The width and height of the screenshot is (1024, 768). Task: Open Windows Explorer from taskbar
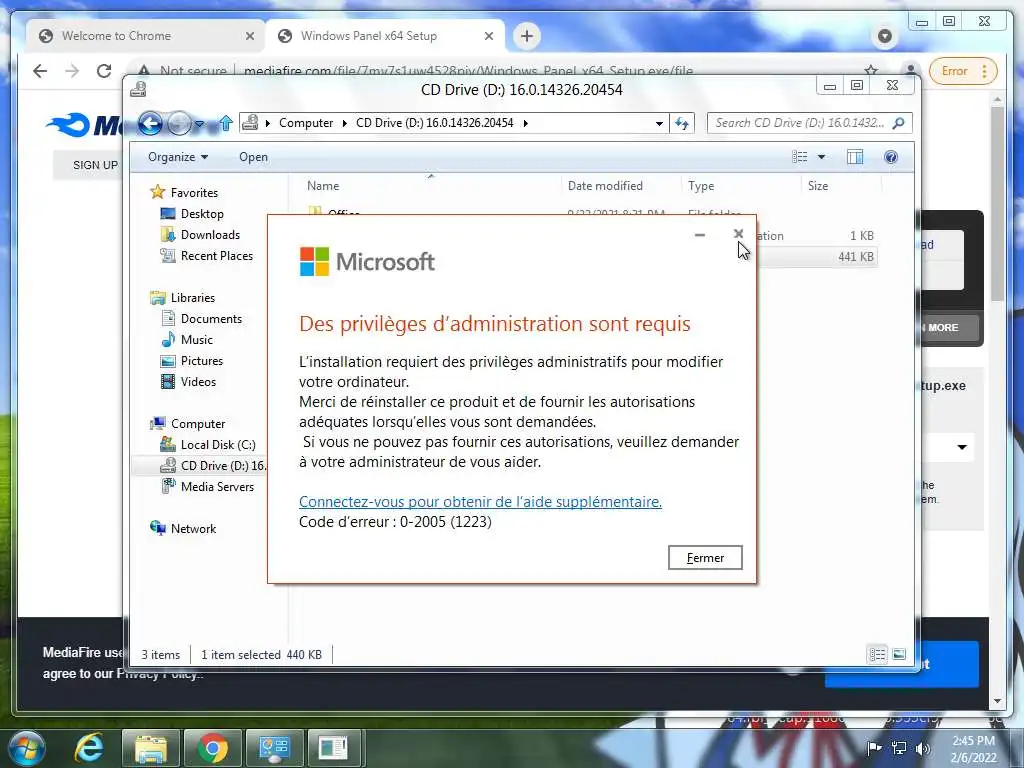tap(151, 748)
